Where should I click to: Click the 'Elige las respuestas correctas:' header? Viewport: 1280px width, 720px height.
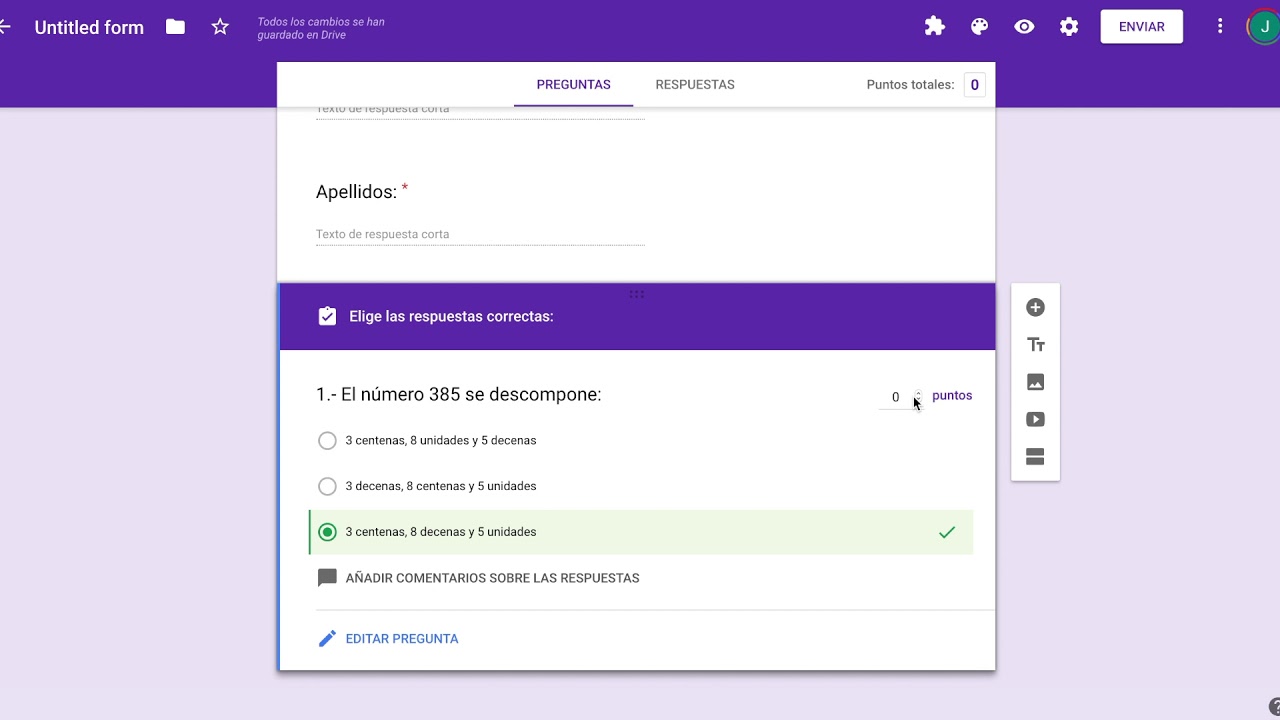click(451, 316)
